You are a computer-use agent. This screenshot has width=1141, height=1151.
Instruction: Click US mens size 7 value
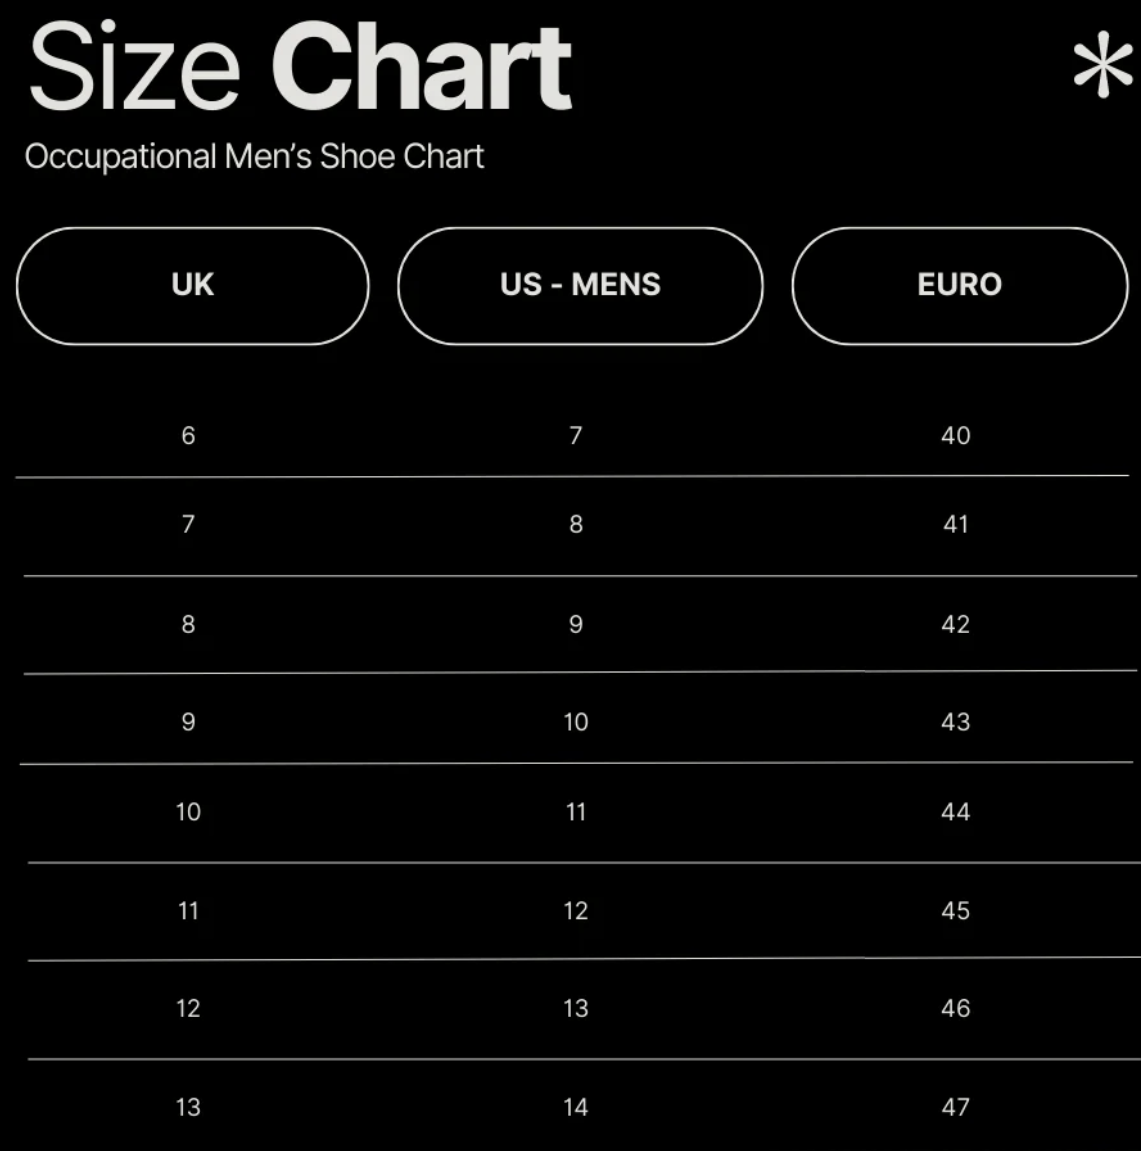tap(575, 435)
